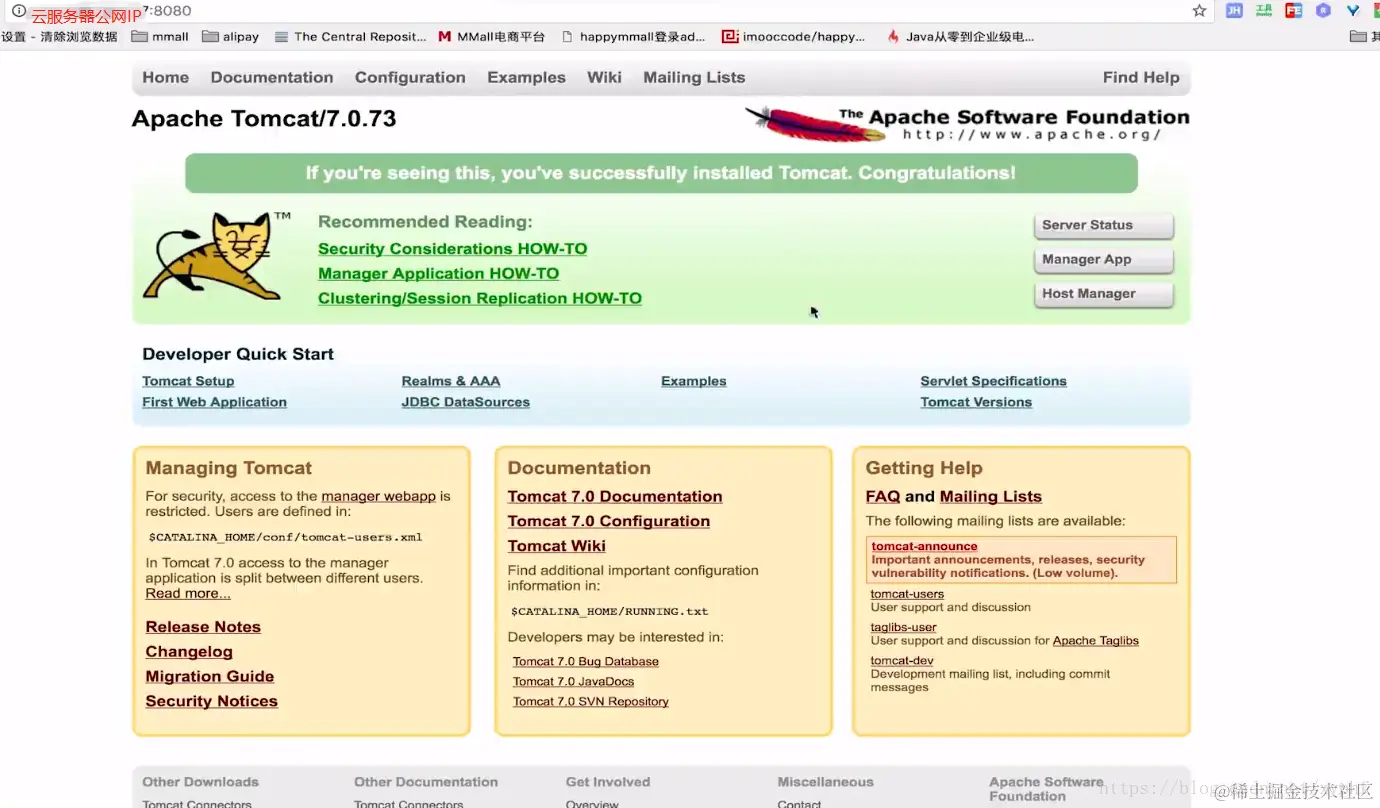Viewport: 1380px width, 808px height.
Task: Click the Read more... link
Action: click(188, 594)
